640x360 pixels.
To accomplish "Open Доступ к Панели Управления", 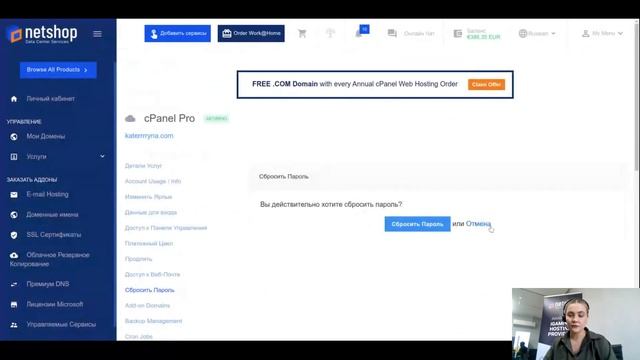I will tap(166, 228).
